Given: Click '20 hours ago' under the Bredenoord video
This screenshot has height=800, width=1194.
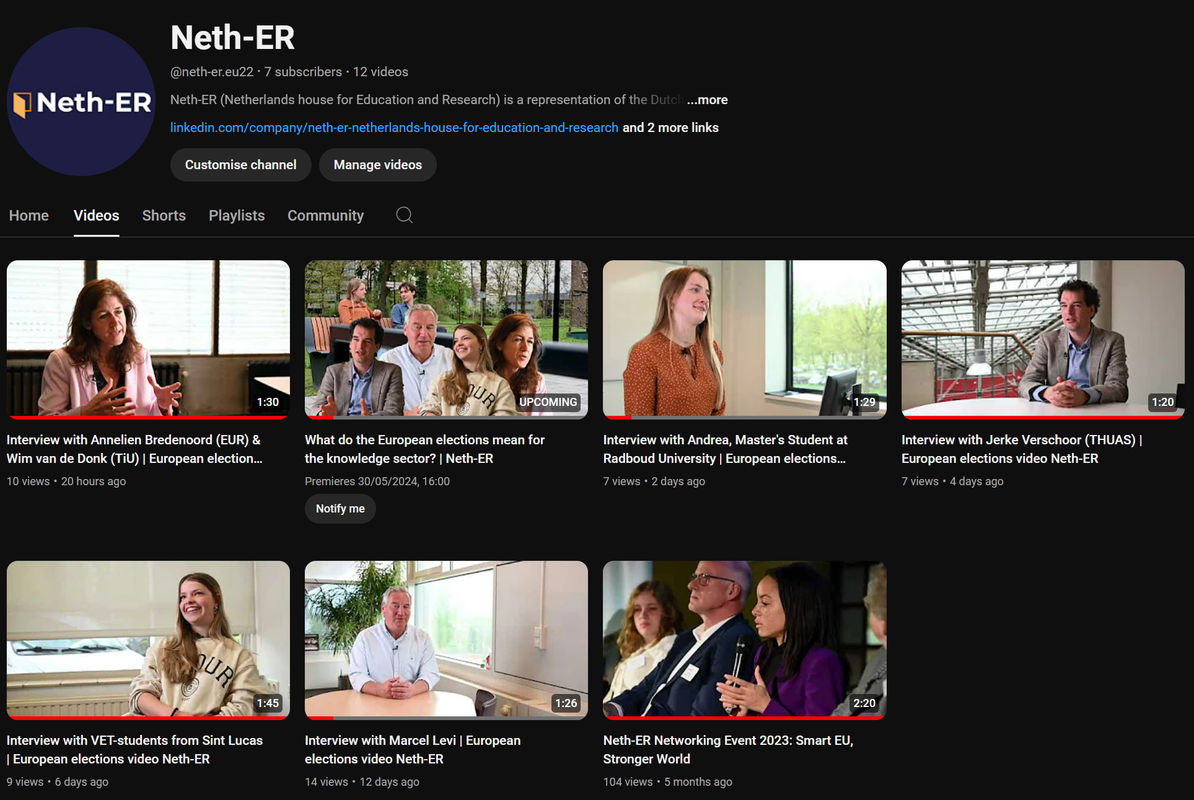Looking at the screenshot, I should click(x=94, y=481).
